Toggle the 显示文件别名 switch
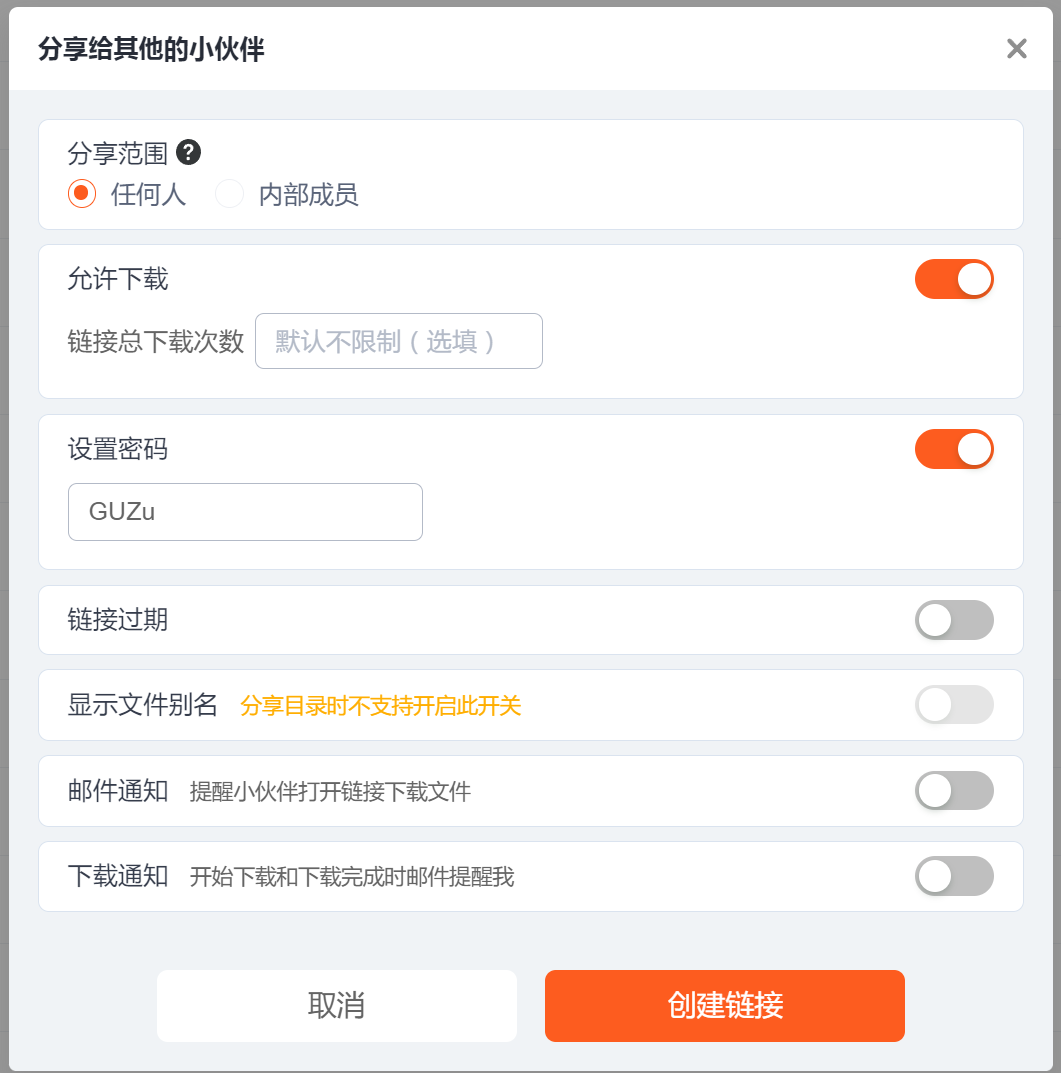Image resolution: width=1061 pixels, height=1073 pixels. pos(954,705)
